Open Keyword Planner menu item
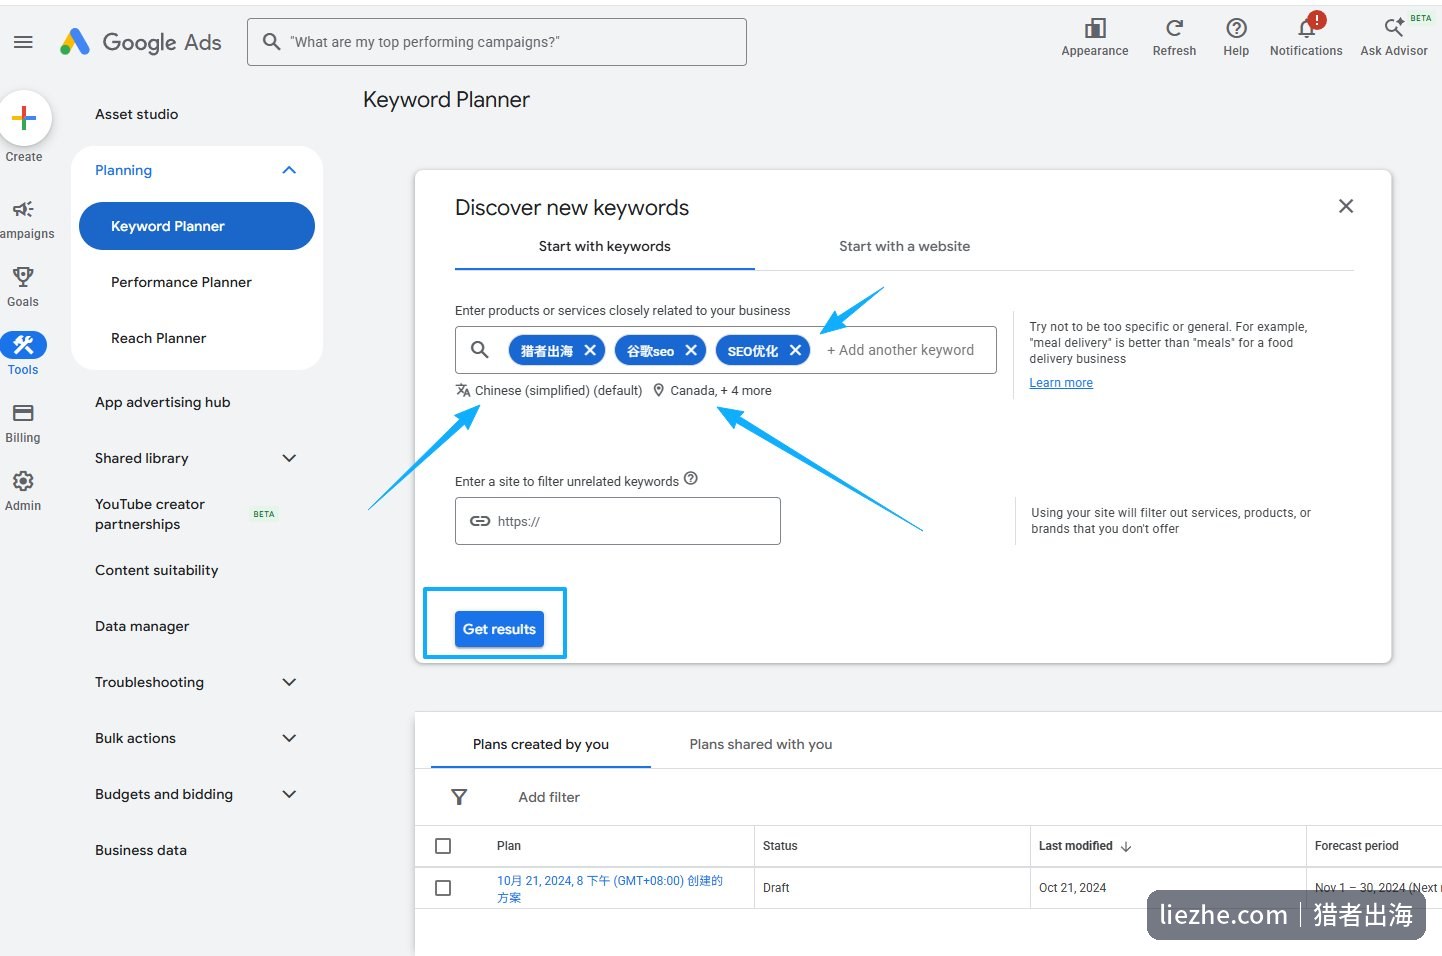 pyautogui.click(x=197, y=226)
